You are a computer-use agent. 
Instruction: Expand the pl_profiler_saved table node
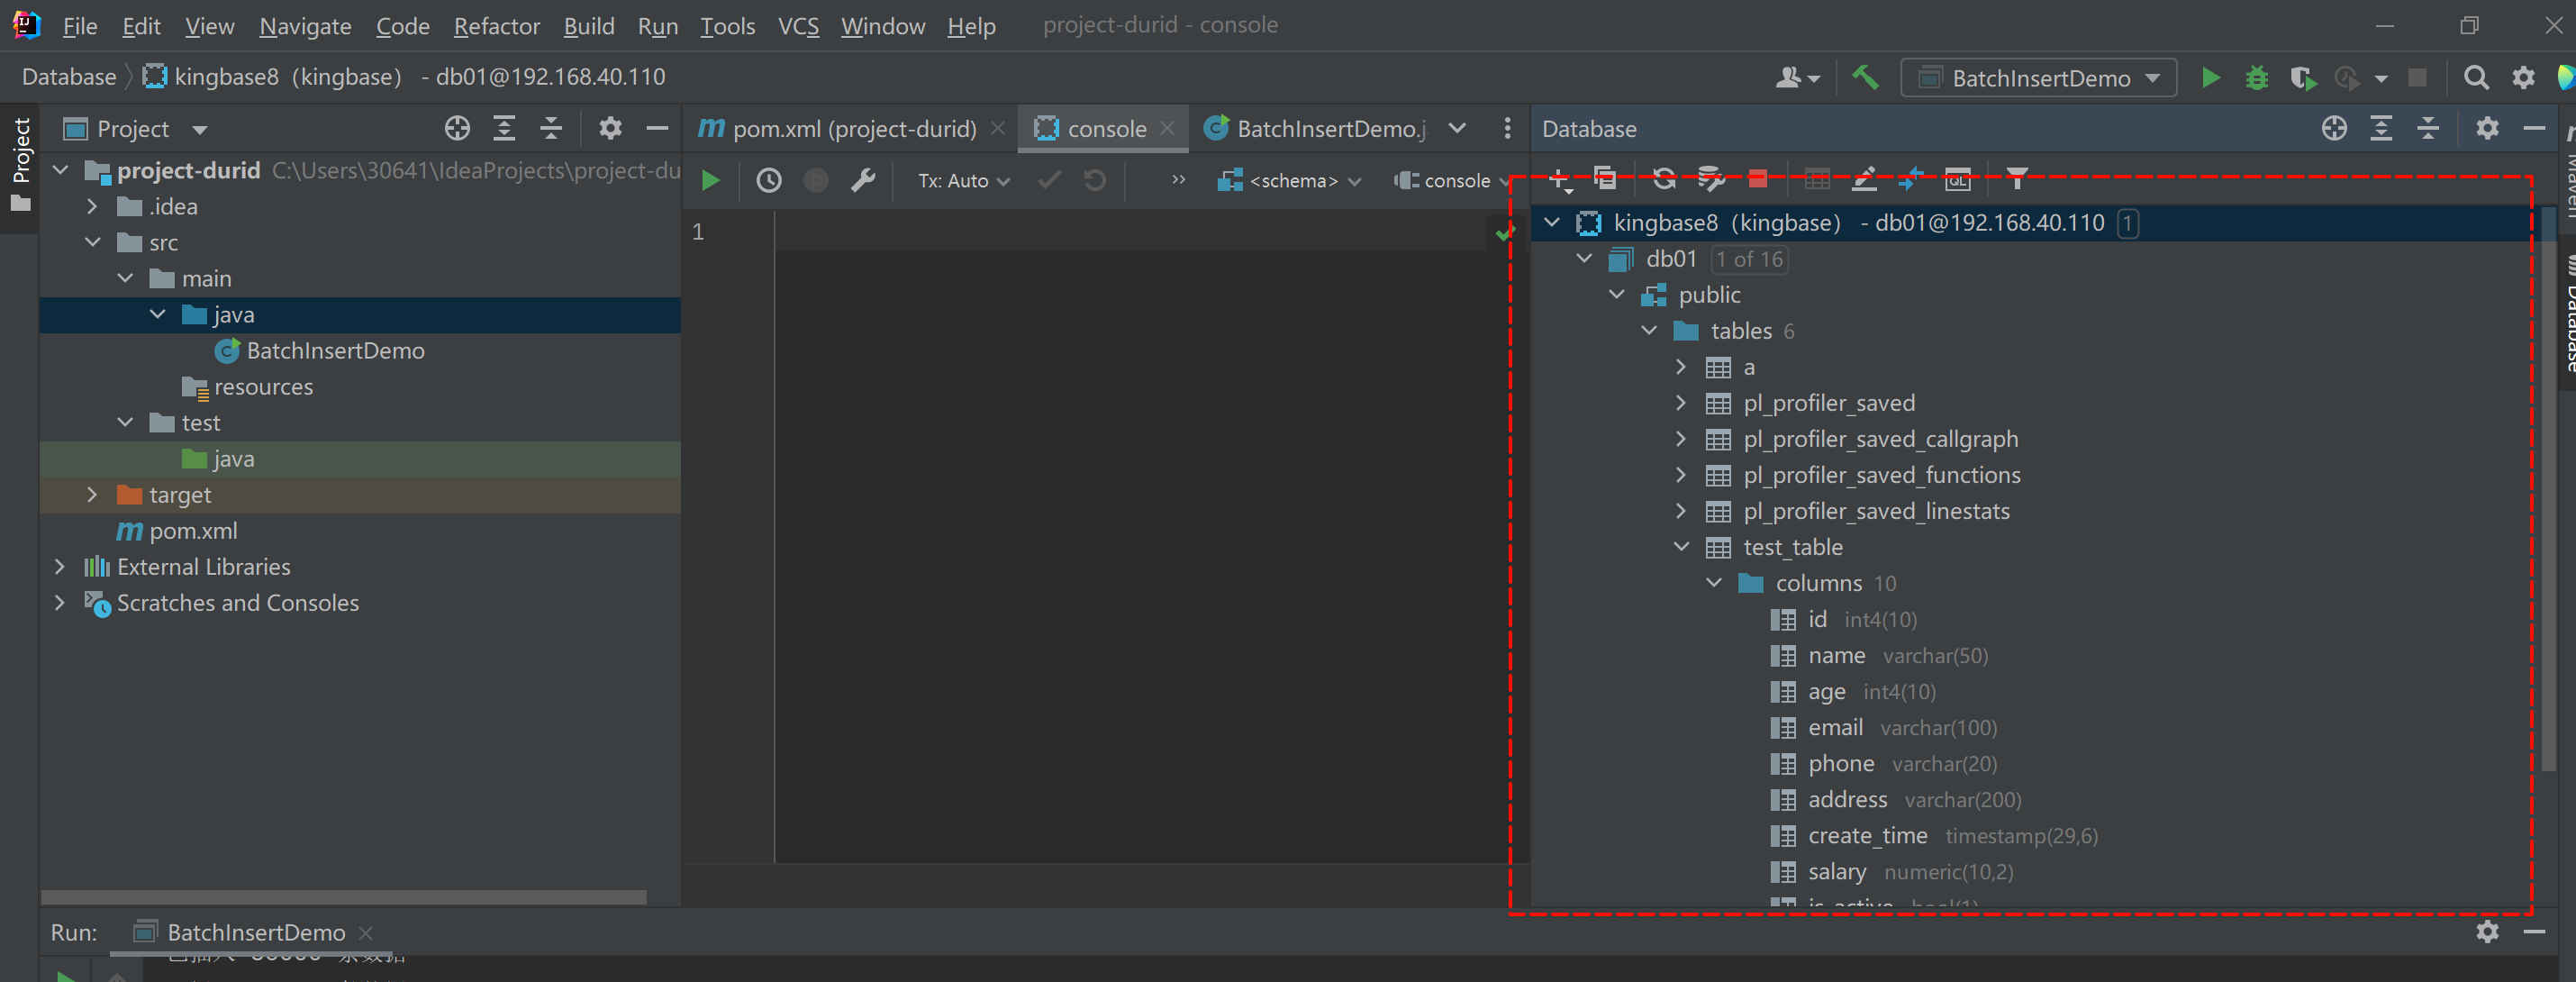click(x=1681, y=402)
